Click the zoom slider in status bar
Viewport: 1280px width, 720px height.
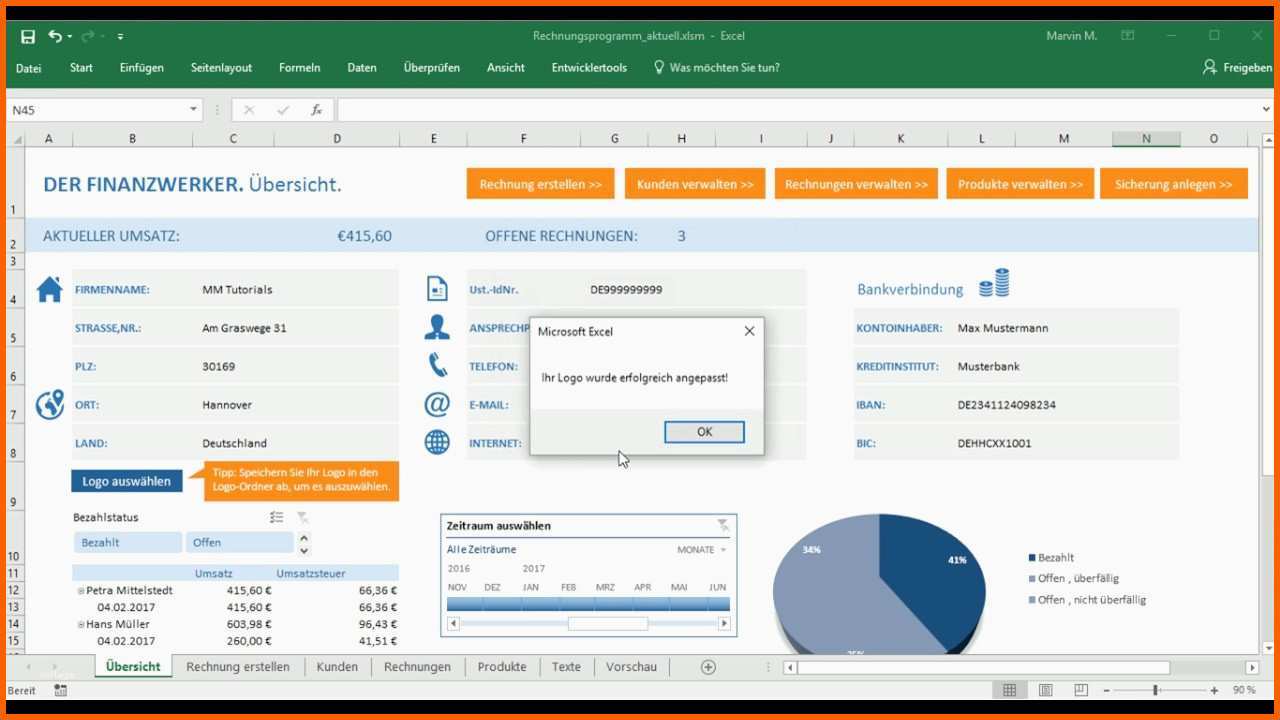tap(1155, 690)
